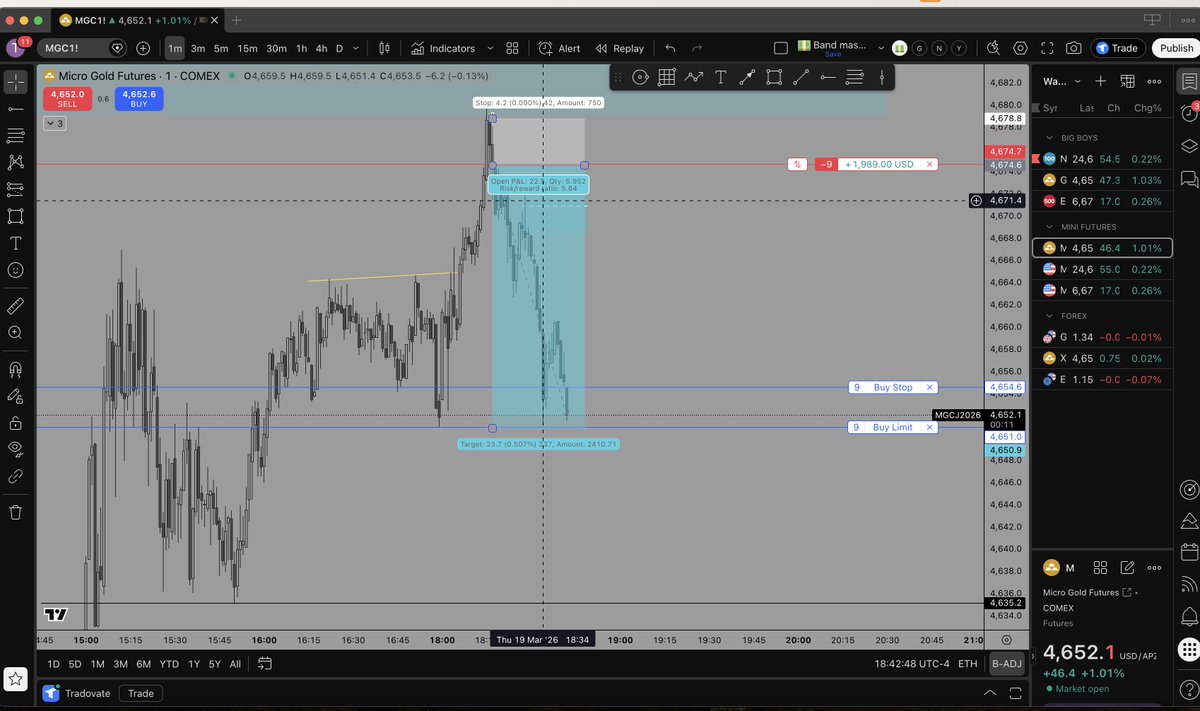This screenshot has height=711, width=1200.
Task: Click the compare or add symbol plus icon
Action: (143, 48)
